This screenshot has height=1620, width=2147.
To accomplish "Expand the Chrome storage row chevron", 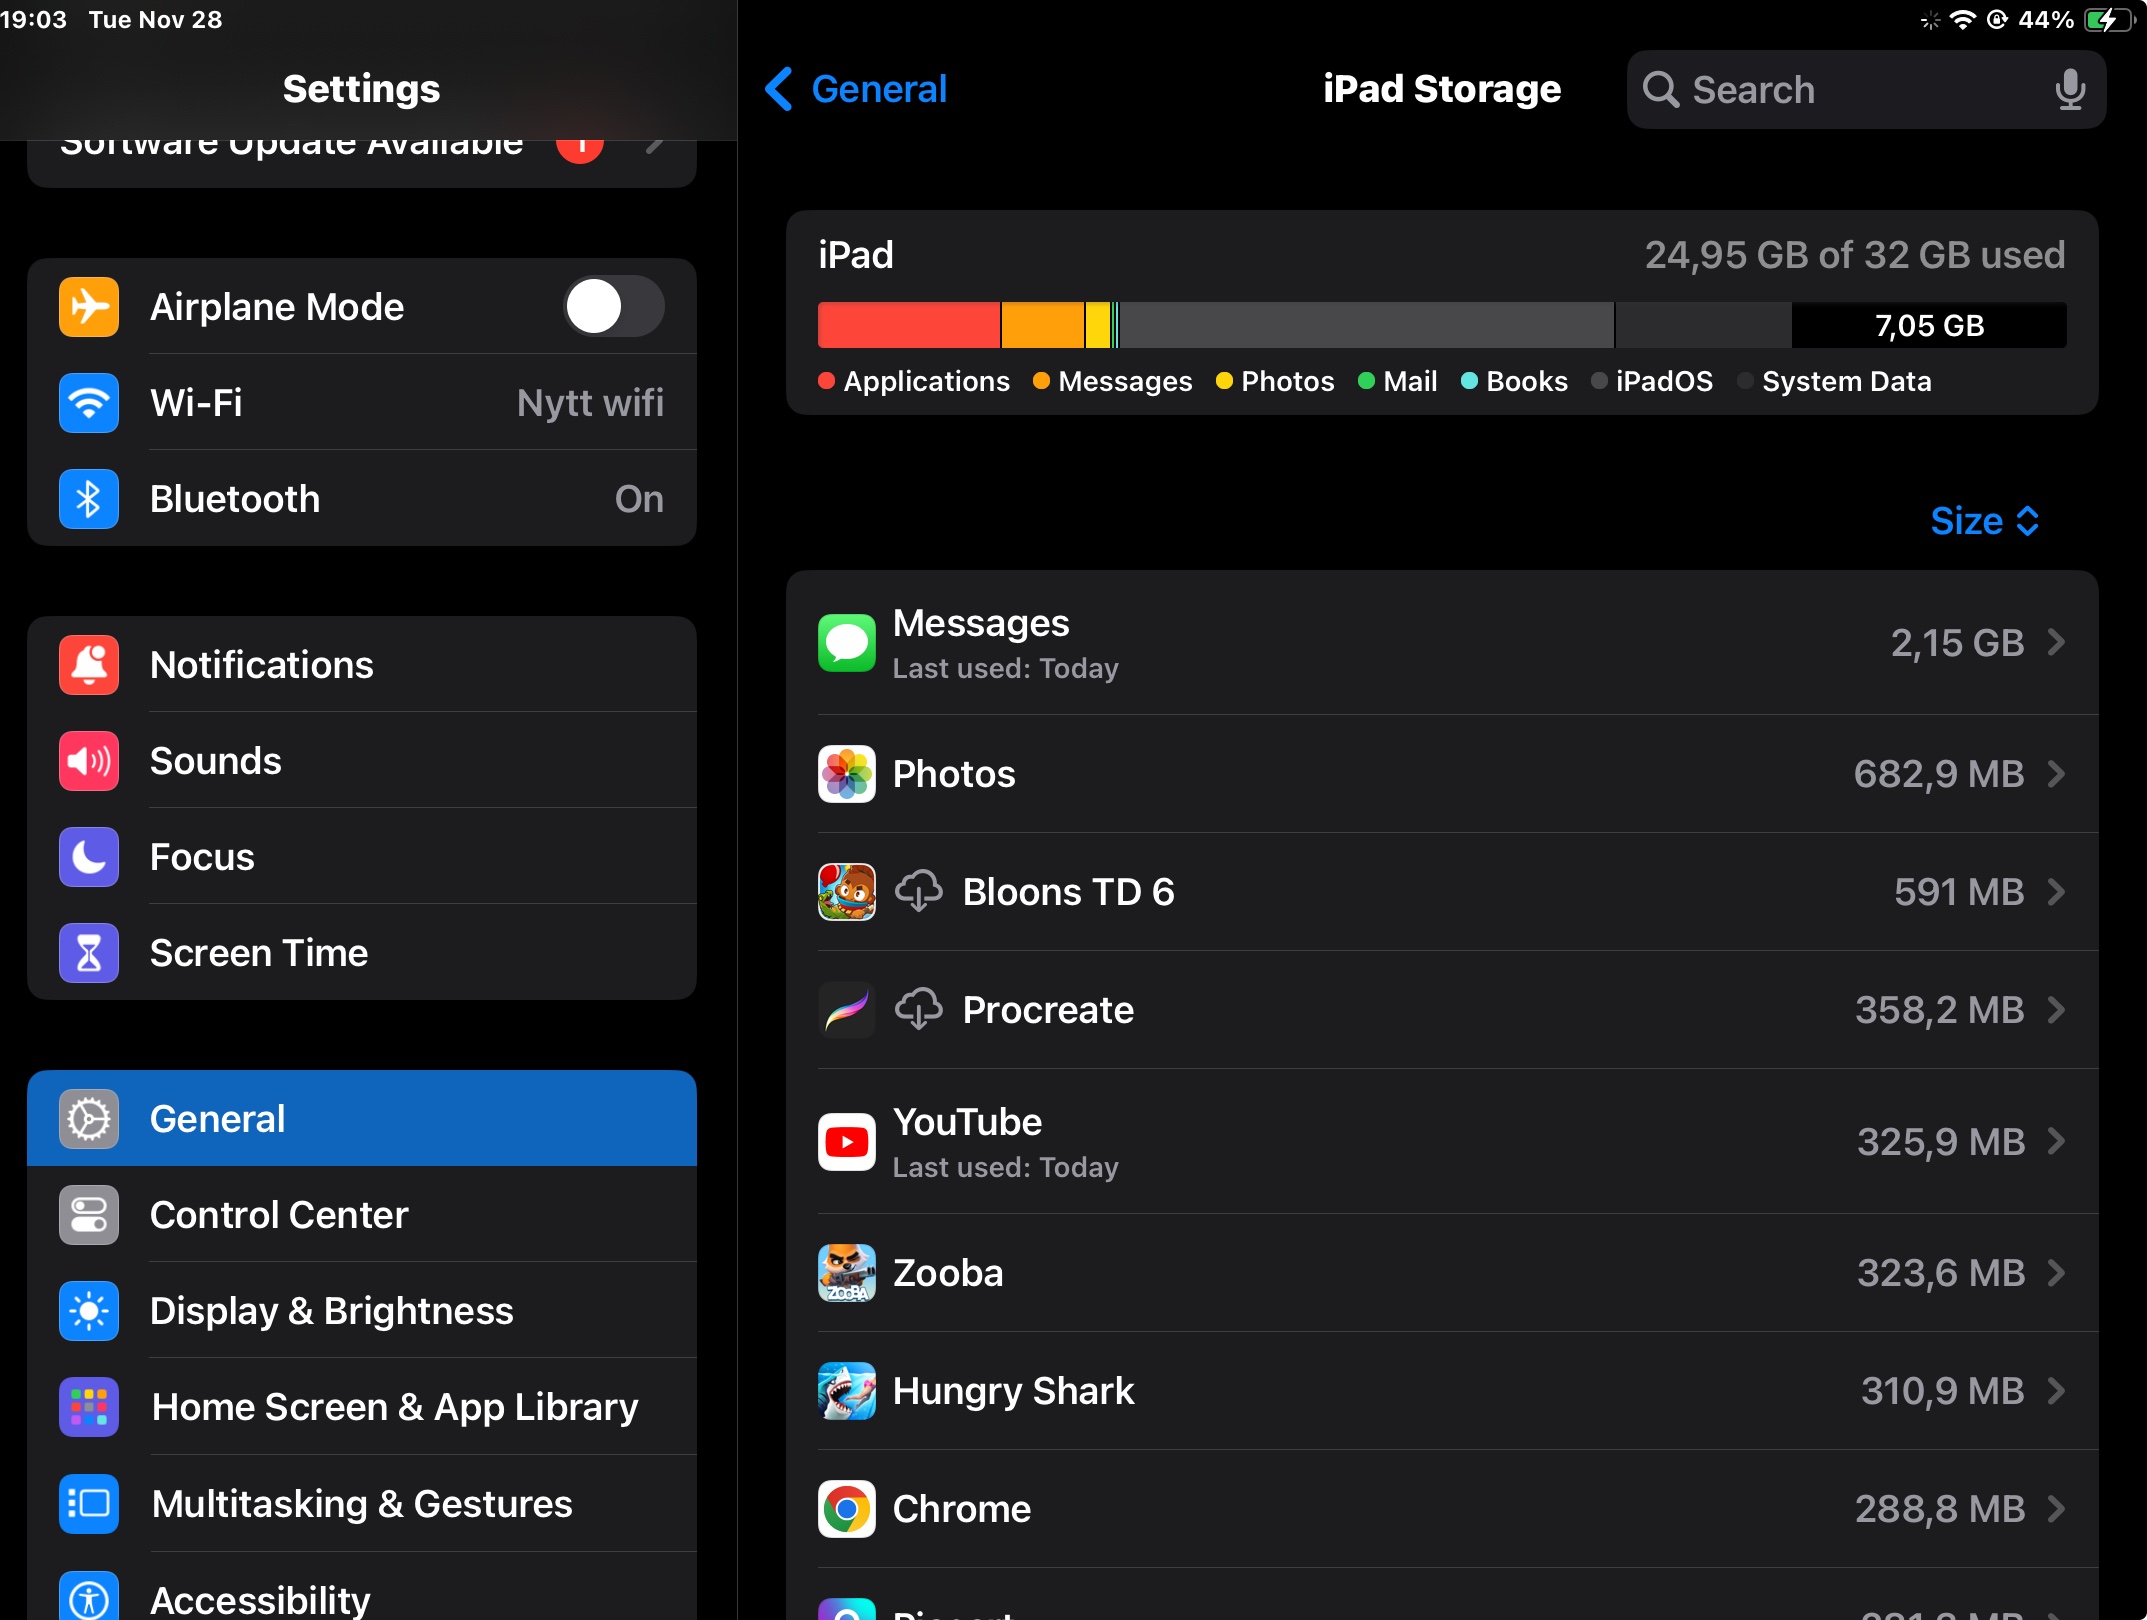I will [x=2057, y=1509].
